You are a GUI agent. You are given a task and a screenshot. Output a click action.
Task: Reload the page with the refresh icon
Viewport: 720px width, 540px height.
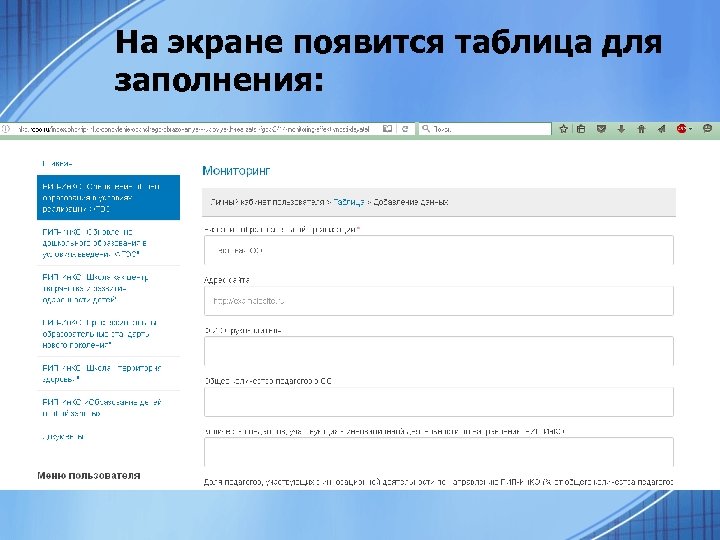tap(405, 129)
